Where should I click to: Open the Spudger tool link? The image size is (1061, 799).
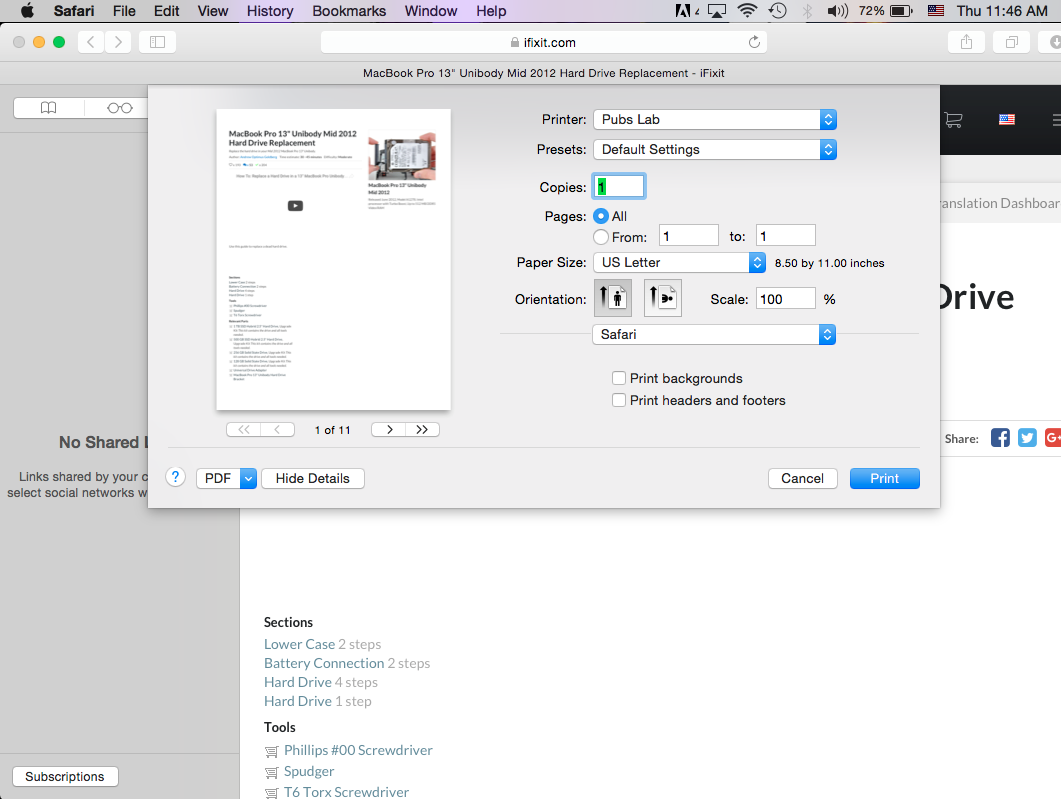point(309,771)
